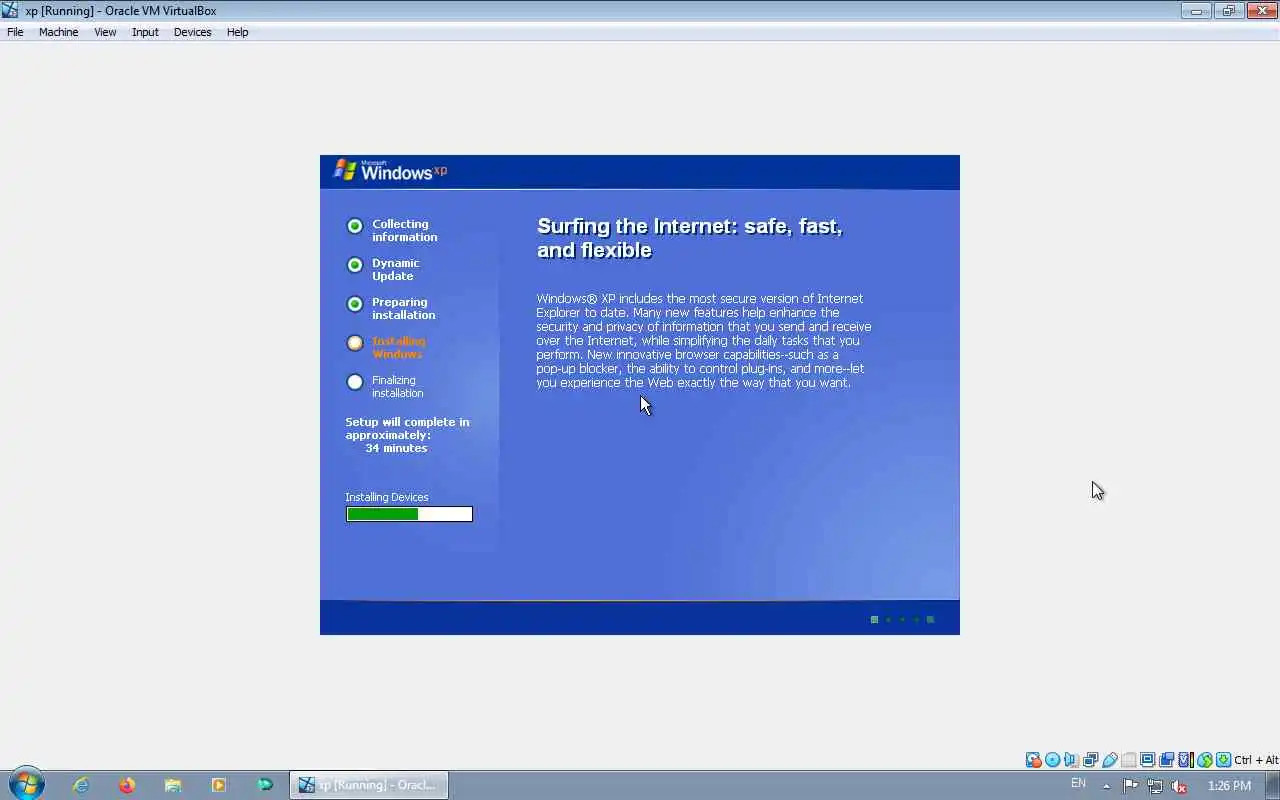The image size is (1280, 800).
Task: Open the Help menu
Action: click(237, 32)
